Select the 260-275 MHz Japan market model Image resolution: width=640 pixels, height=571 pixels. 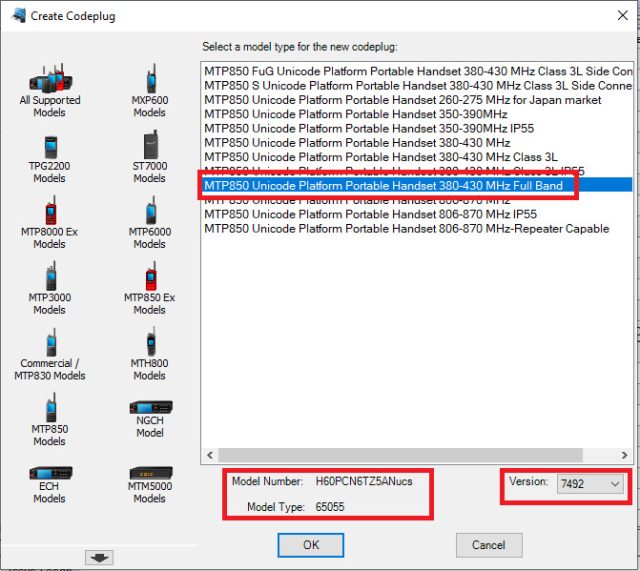pos(418,100)
